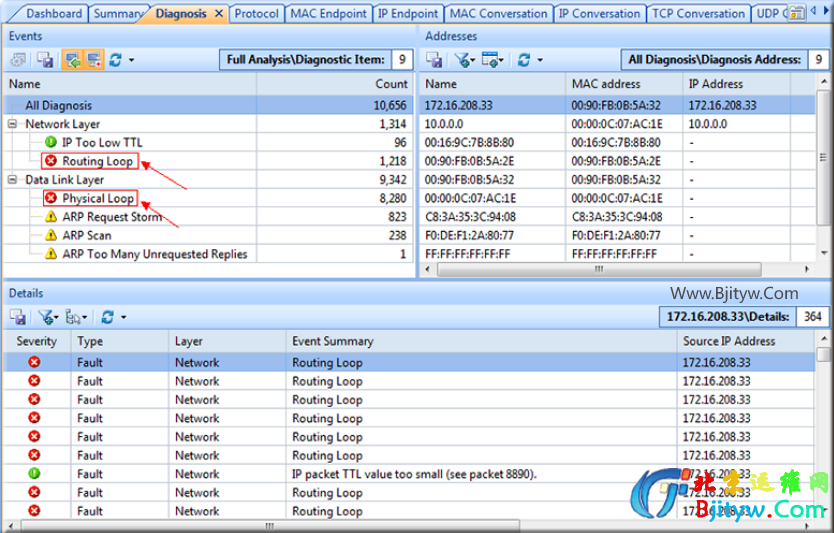
Task: Select the Physical Loop event
Action: pyautogui.click(x=98, y=198)
